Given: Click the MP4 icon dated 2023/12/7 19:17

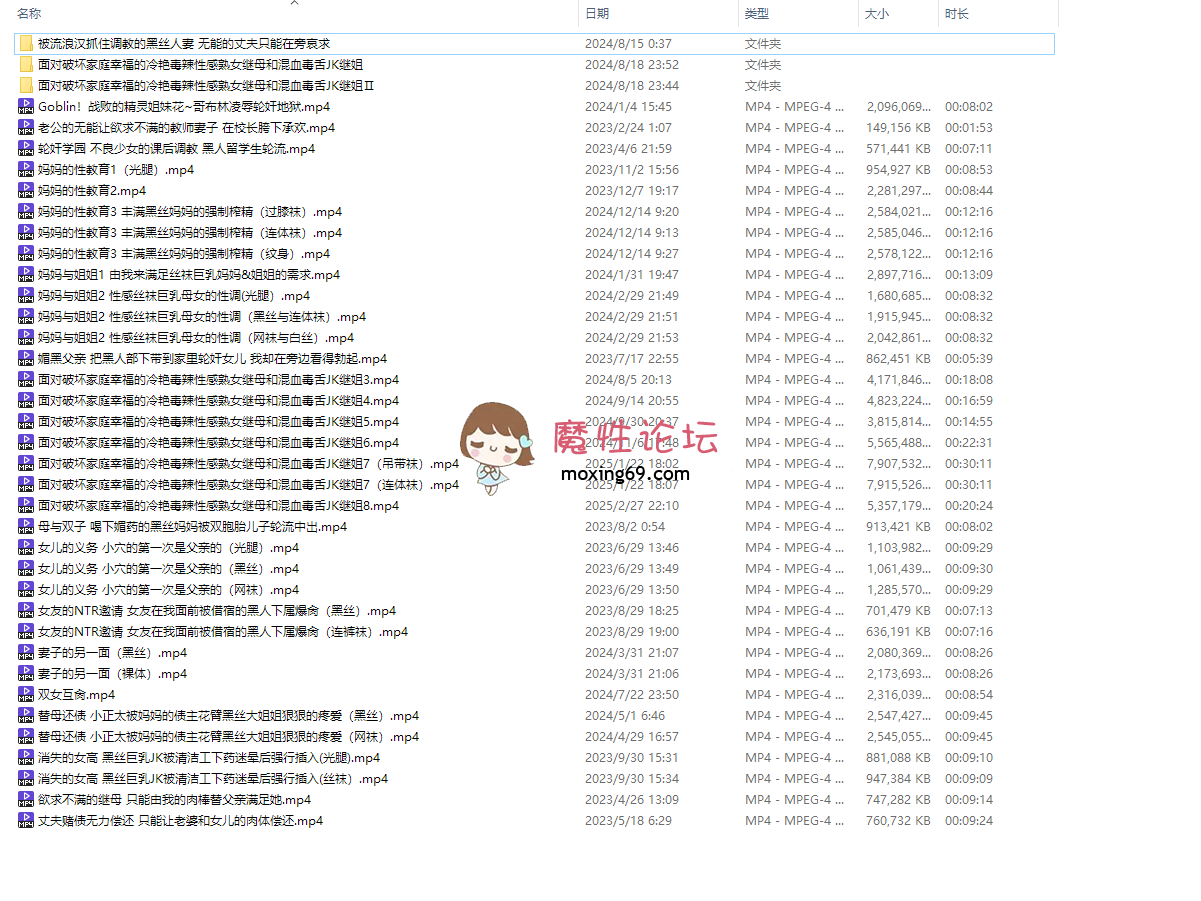Looking at the screenshot, I should (26, 191).
